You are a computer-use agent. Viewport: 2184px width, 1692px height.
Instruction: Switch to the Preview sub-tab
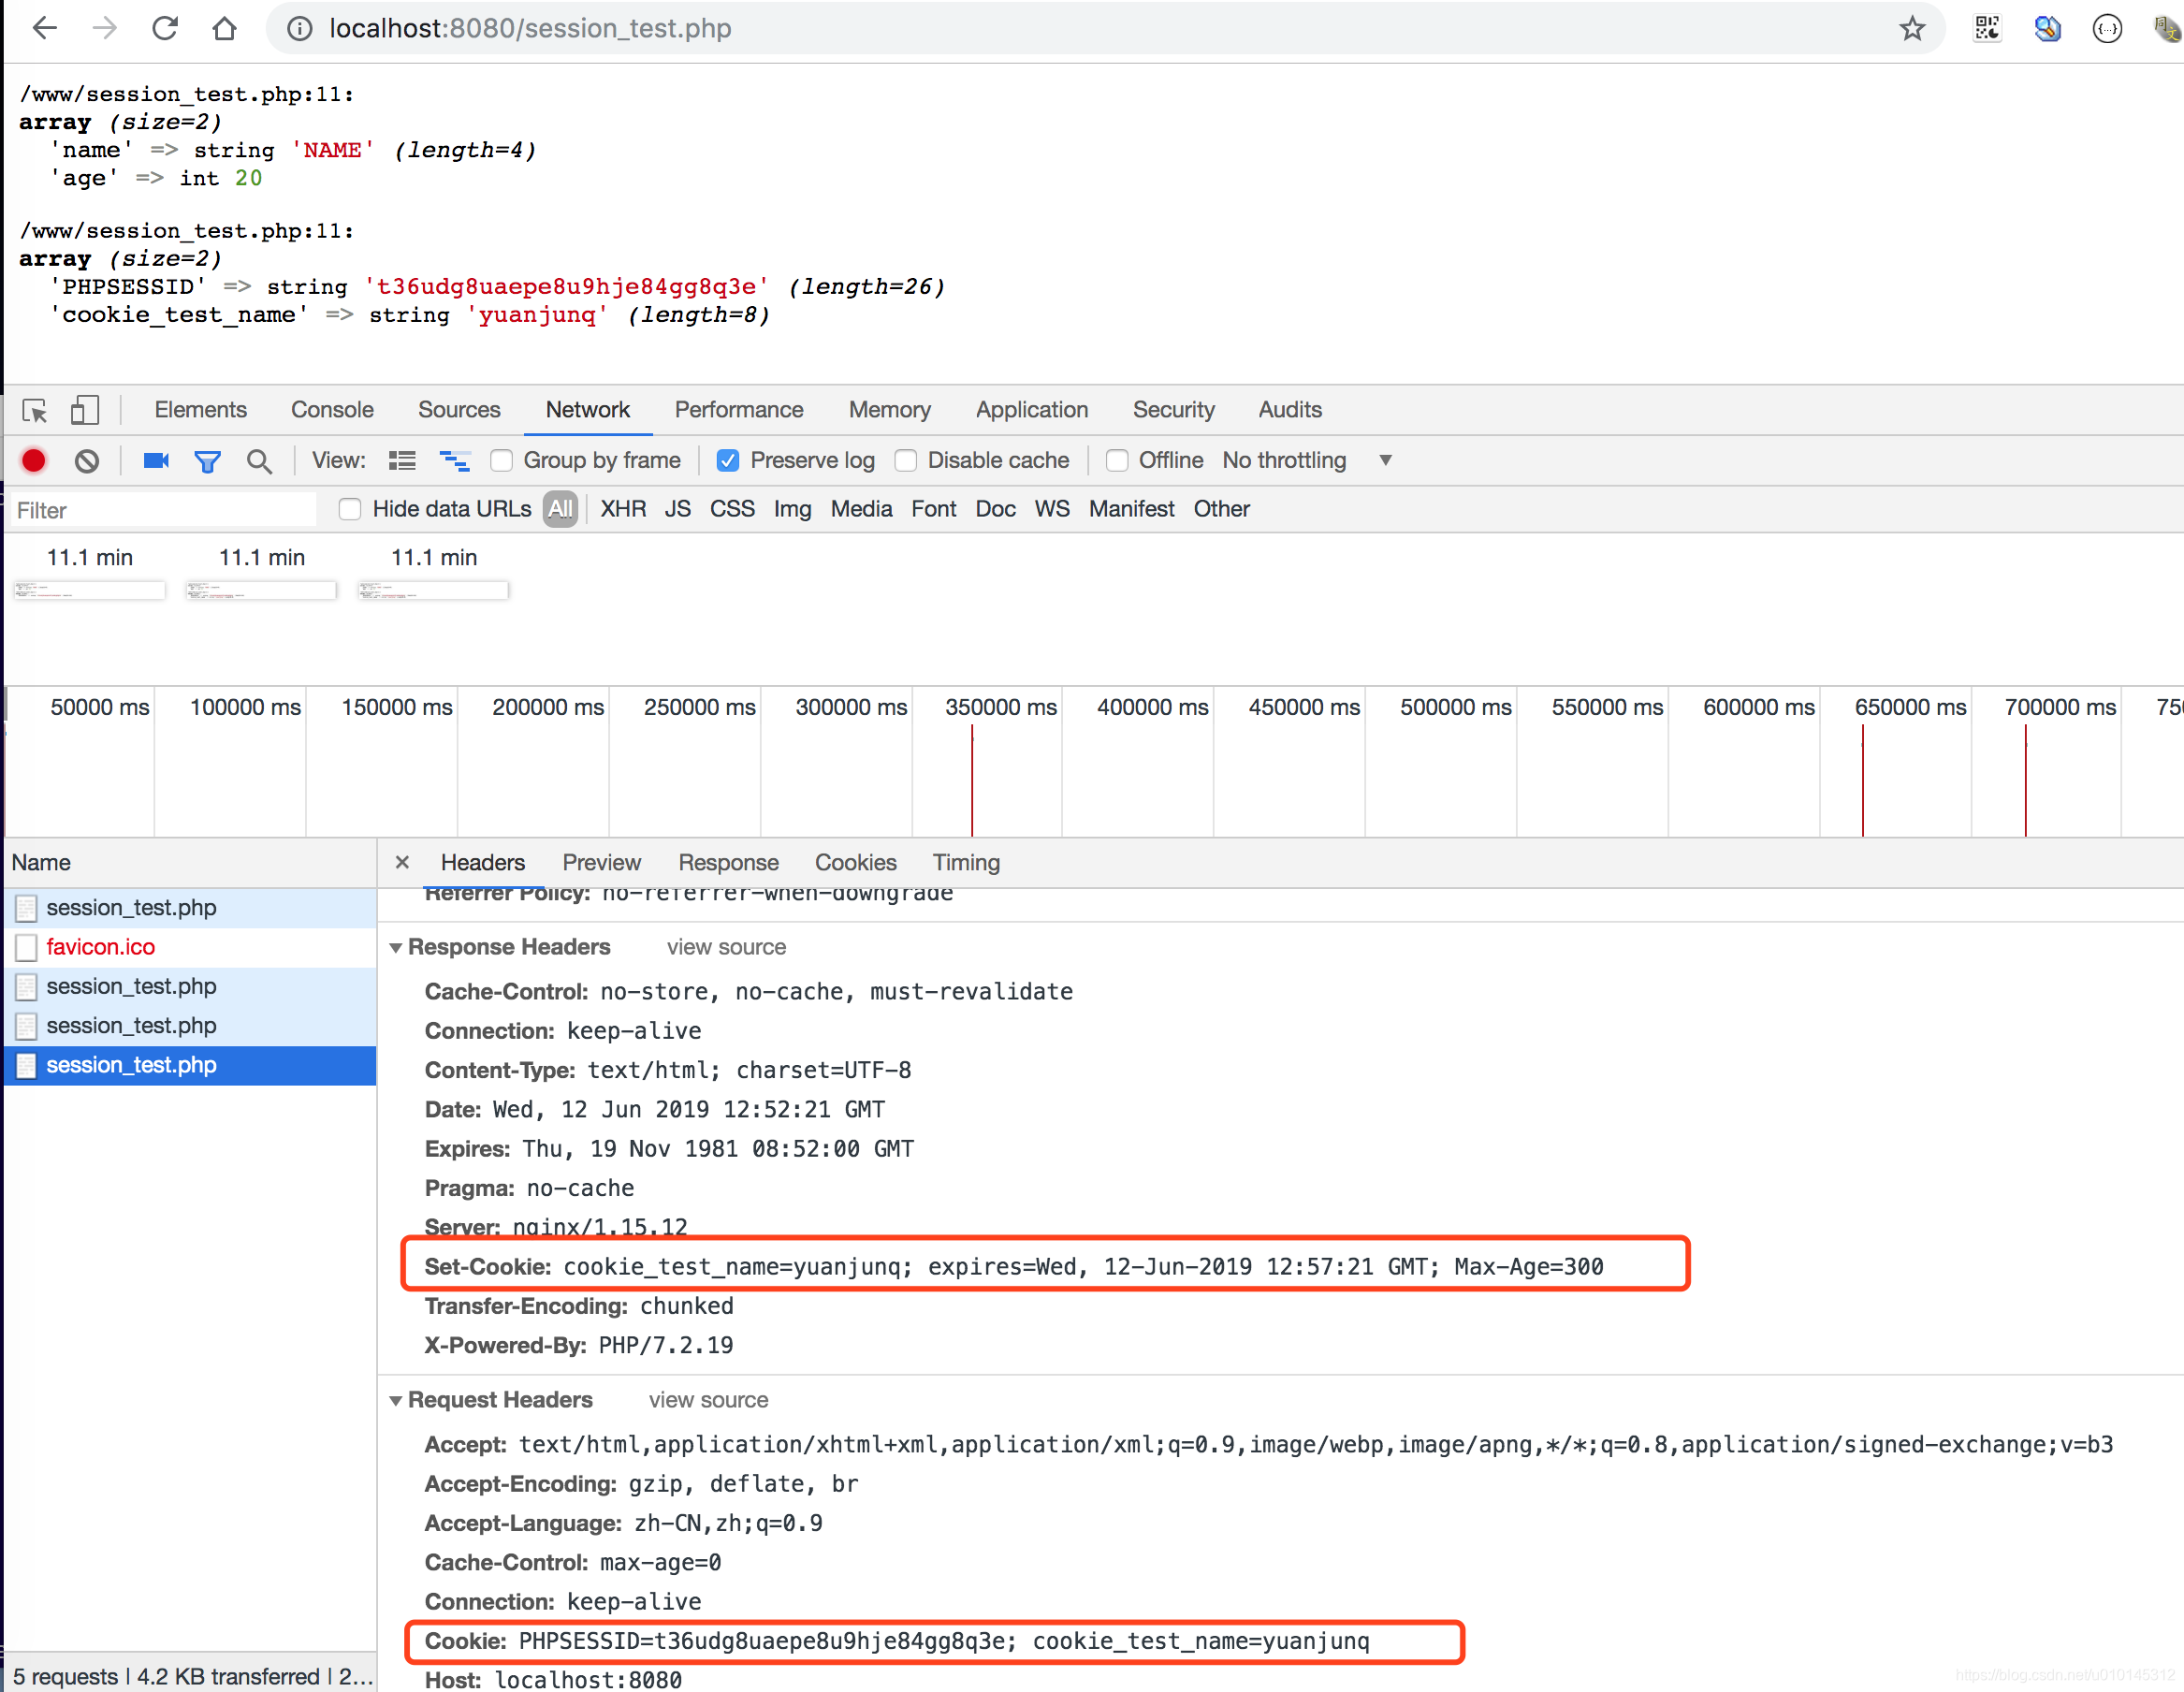click(x=601, y=863)
